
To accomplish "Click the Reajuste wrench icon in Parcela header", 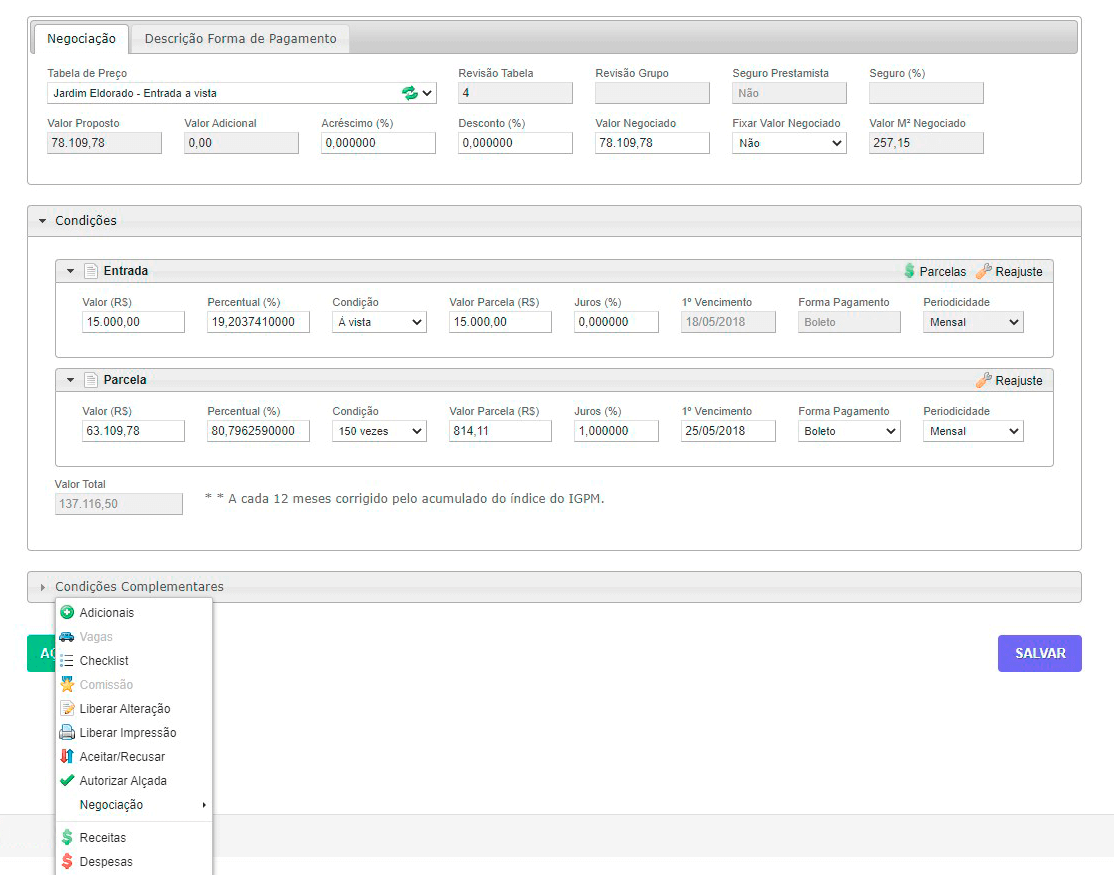I will 983,380.
